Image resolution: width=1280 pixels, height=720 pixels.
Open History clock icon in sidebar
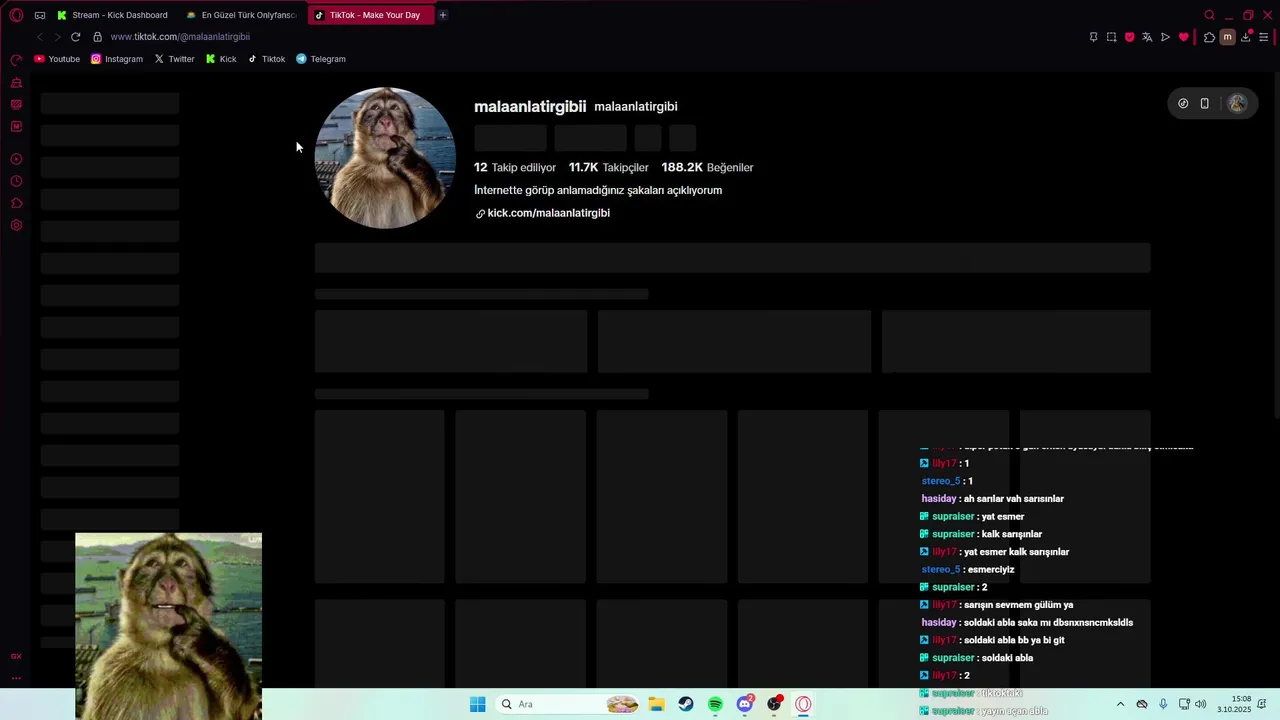[x=16, y=181]
